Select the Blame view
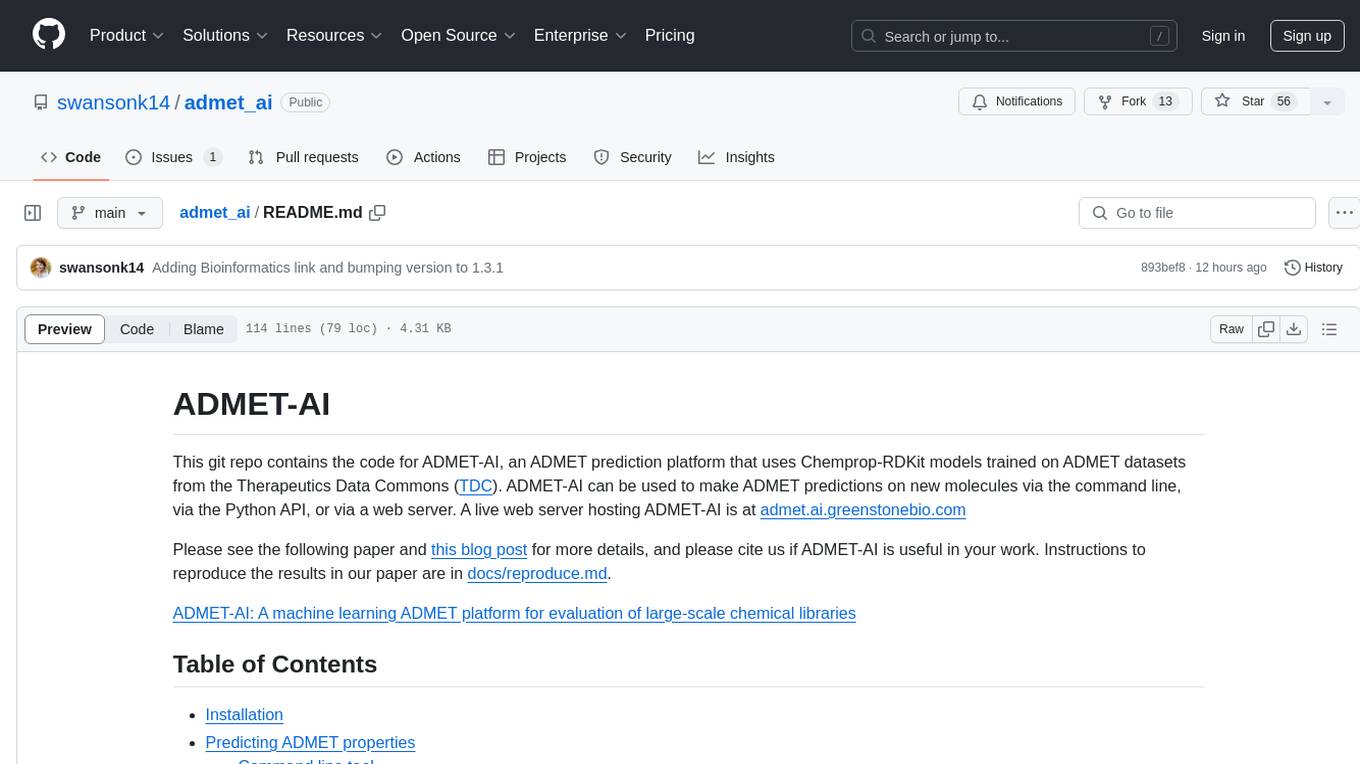Screen dimensions: 1360x764 coord(204,329)
